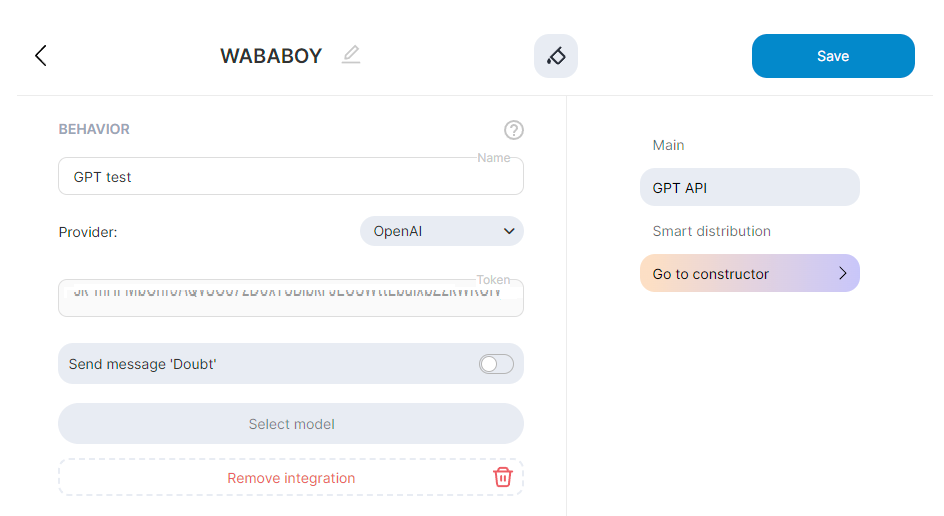Click the Select model button

[x=291, y=424]
